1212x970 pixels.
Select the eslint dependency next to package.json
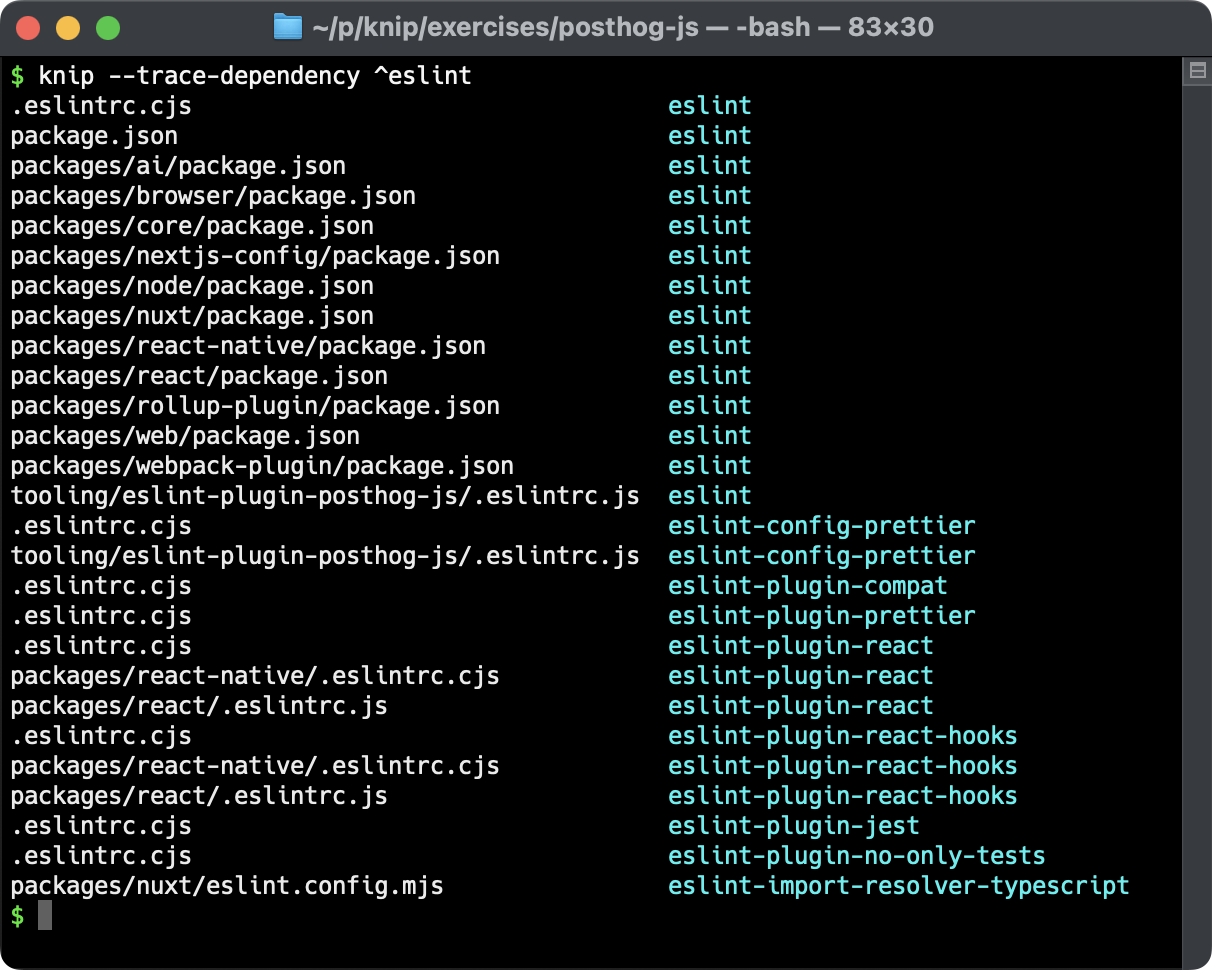click(x=709, y=135)
